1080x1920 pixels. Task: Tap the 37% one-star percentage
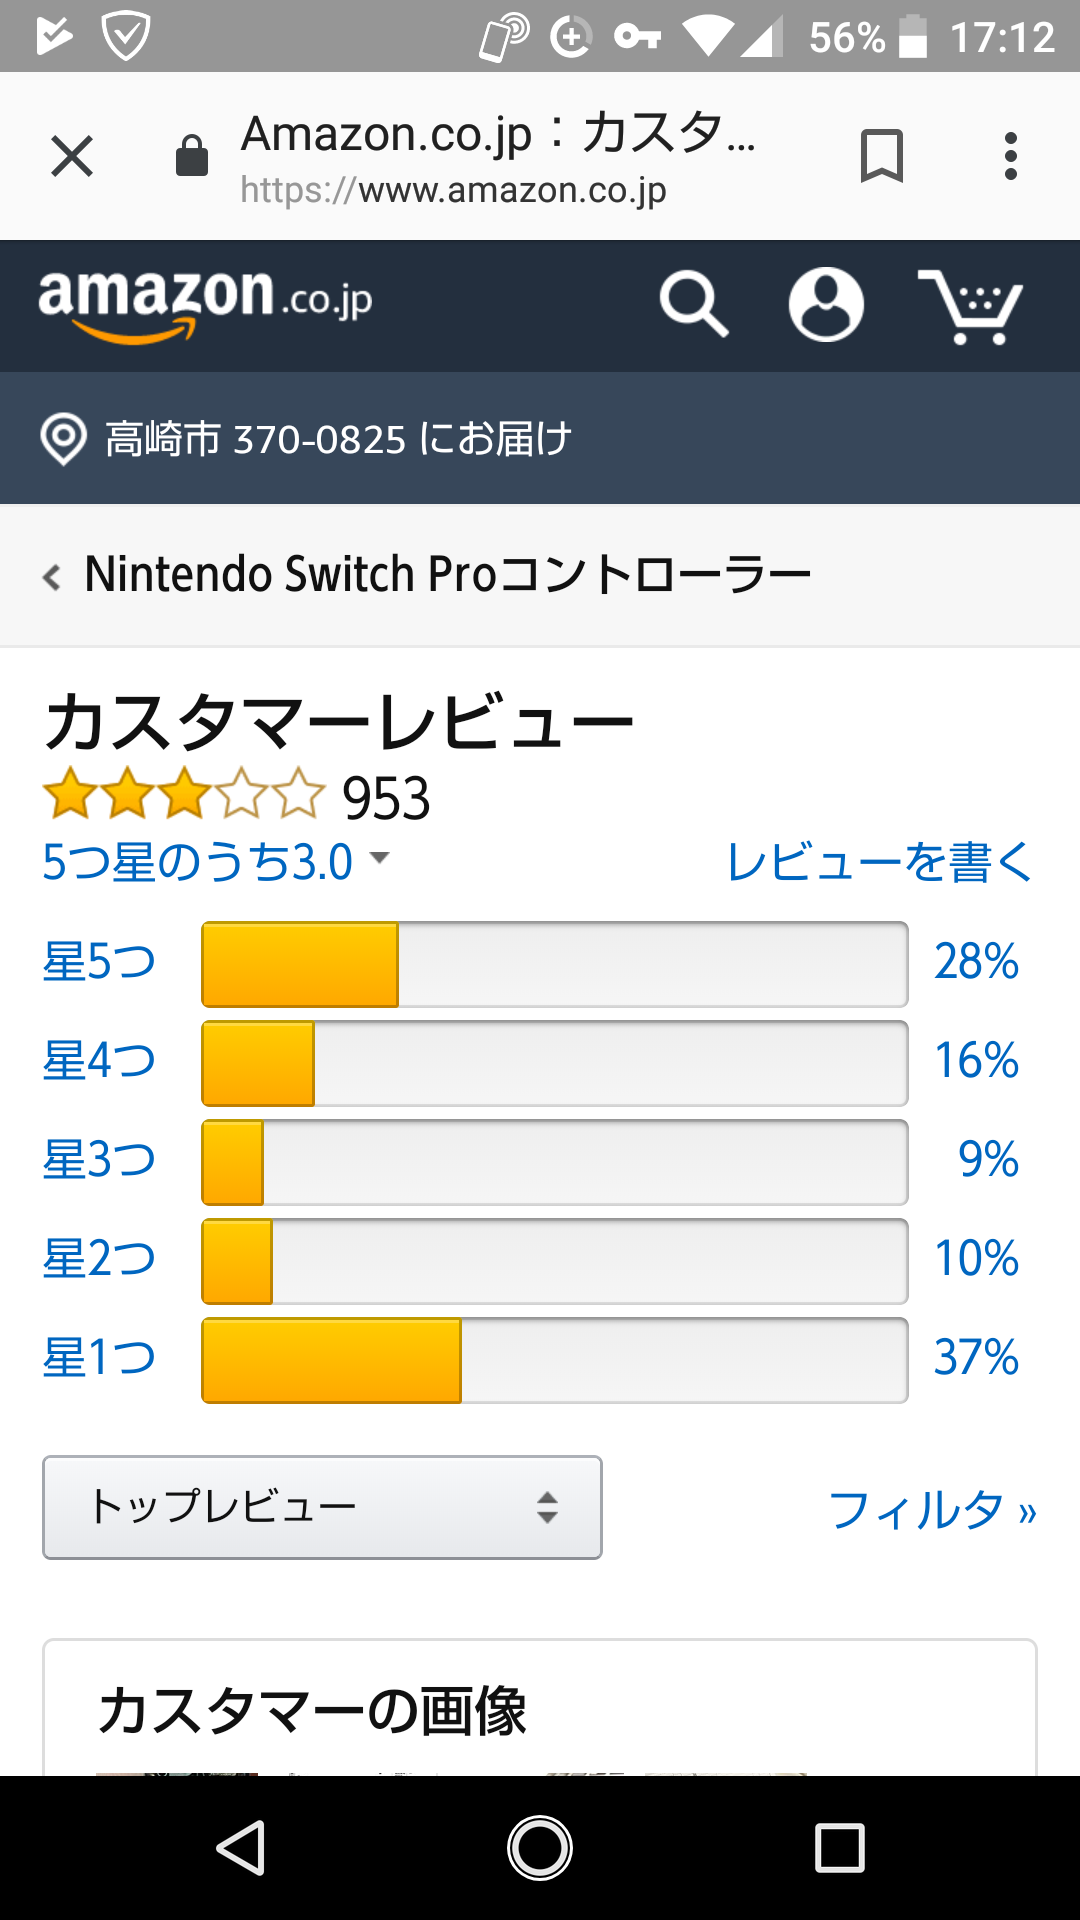[975, 1358]
